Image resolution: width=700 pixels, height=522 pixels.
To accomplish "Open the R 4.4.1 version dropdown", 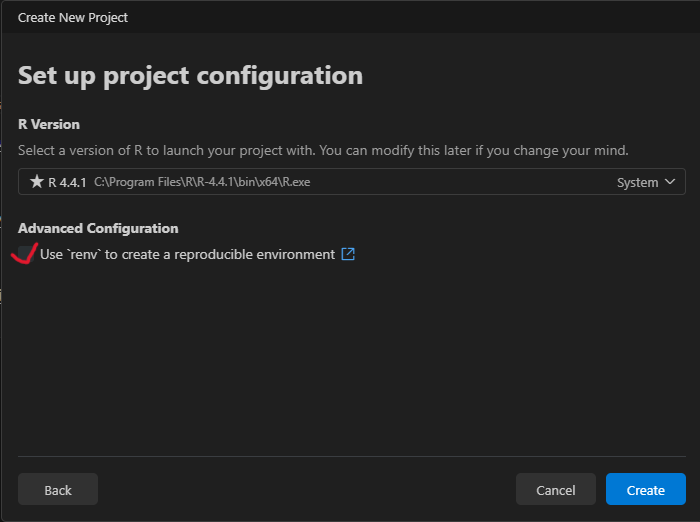I will pos(350,182).
